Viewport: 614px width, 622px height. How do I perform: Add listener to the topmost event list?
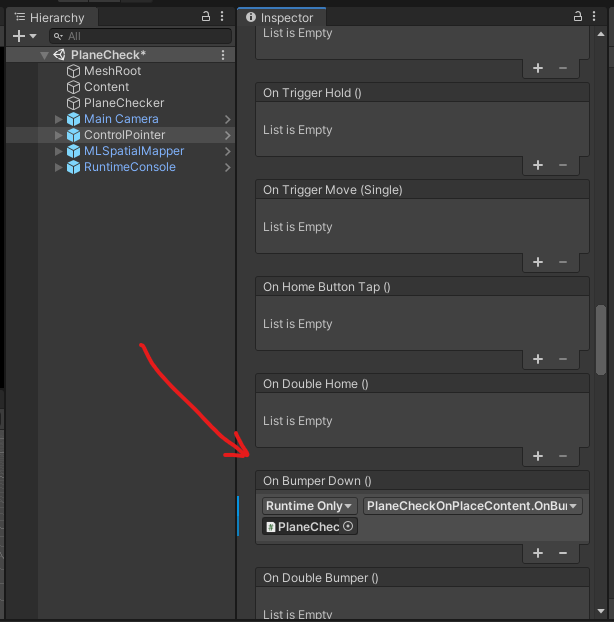538,68
